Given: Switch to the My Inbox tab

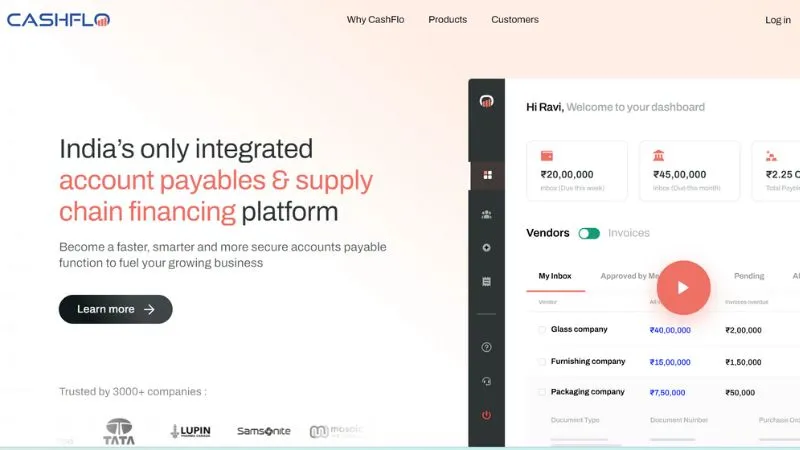Looking at the screenshot, I should pyautogui.click(x=555, y=276).
